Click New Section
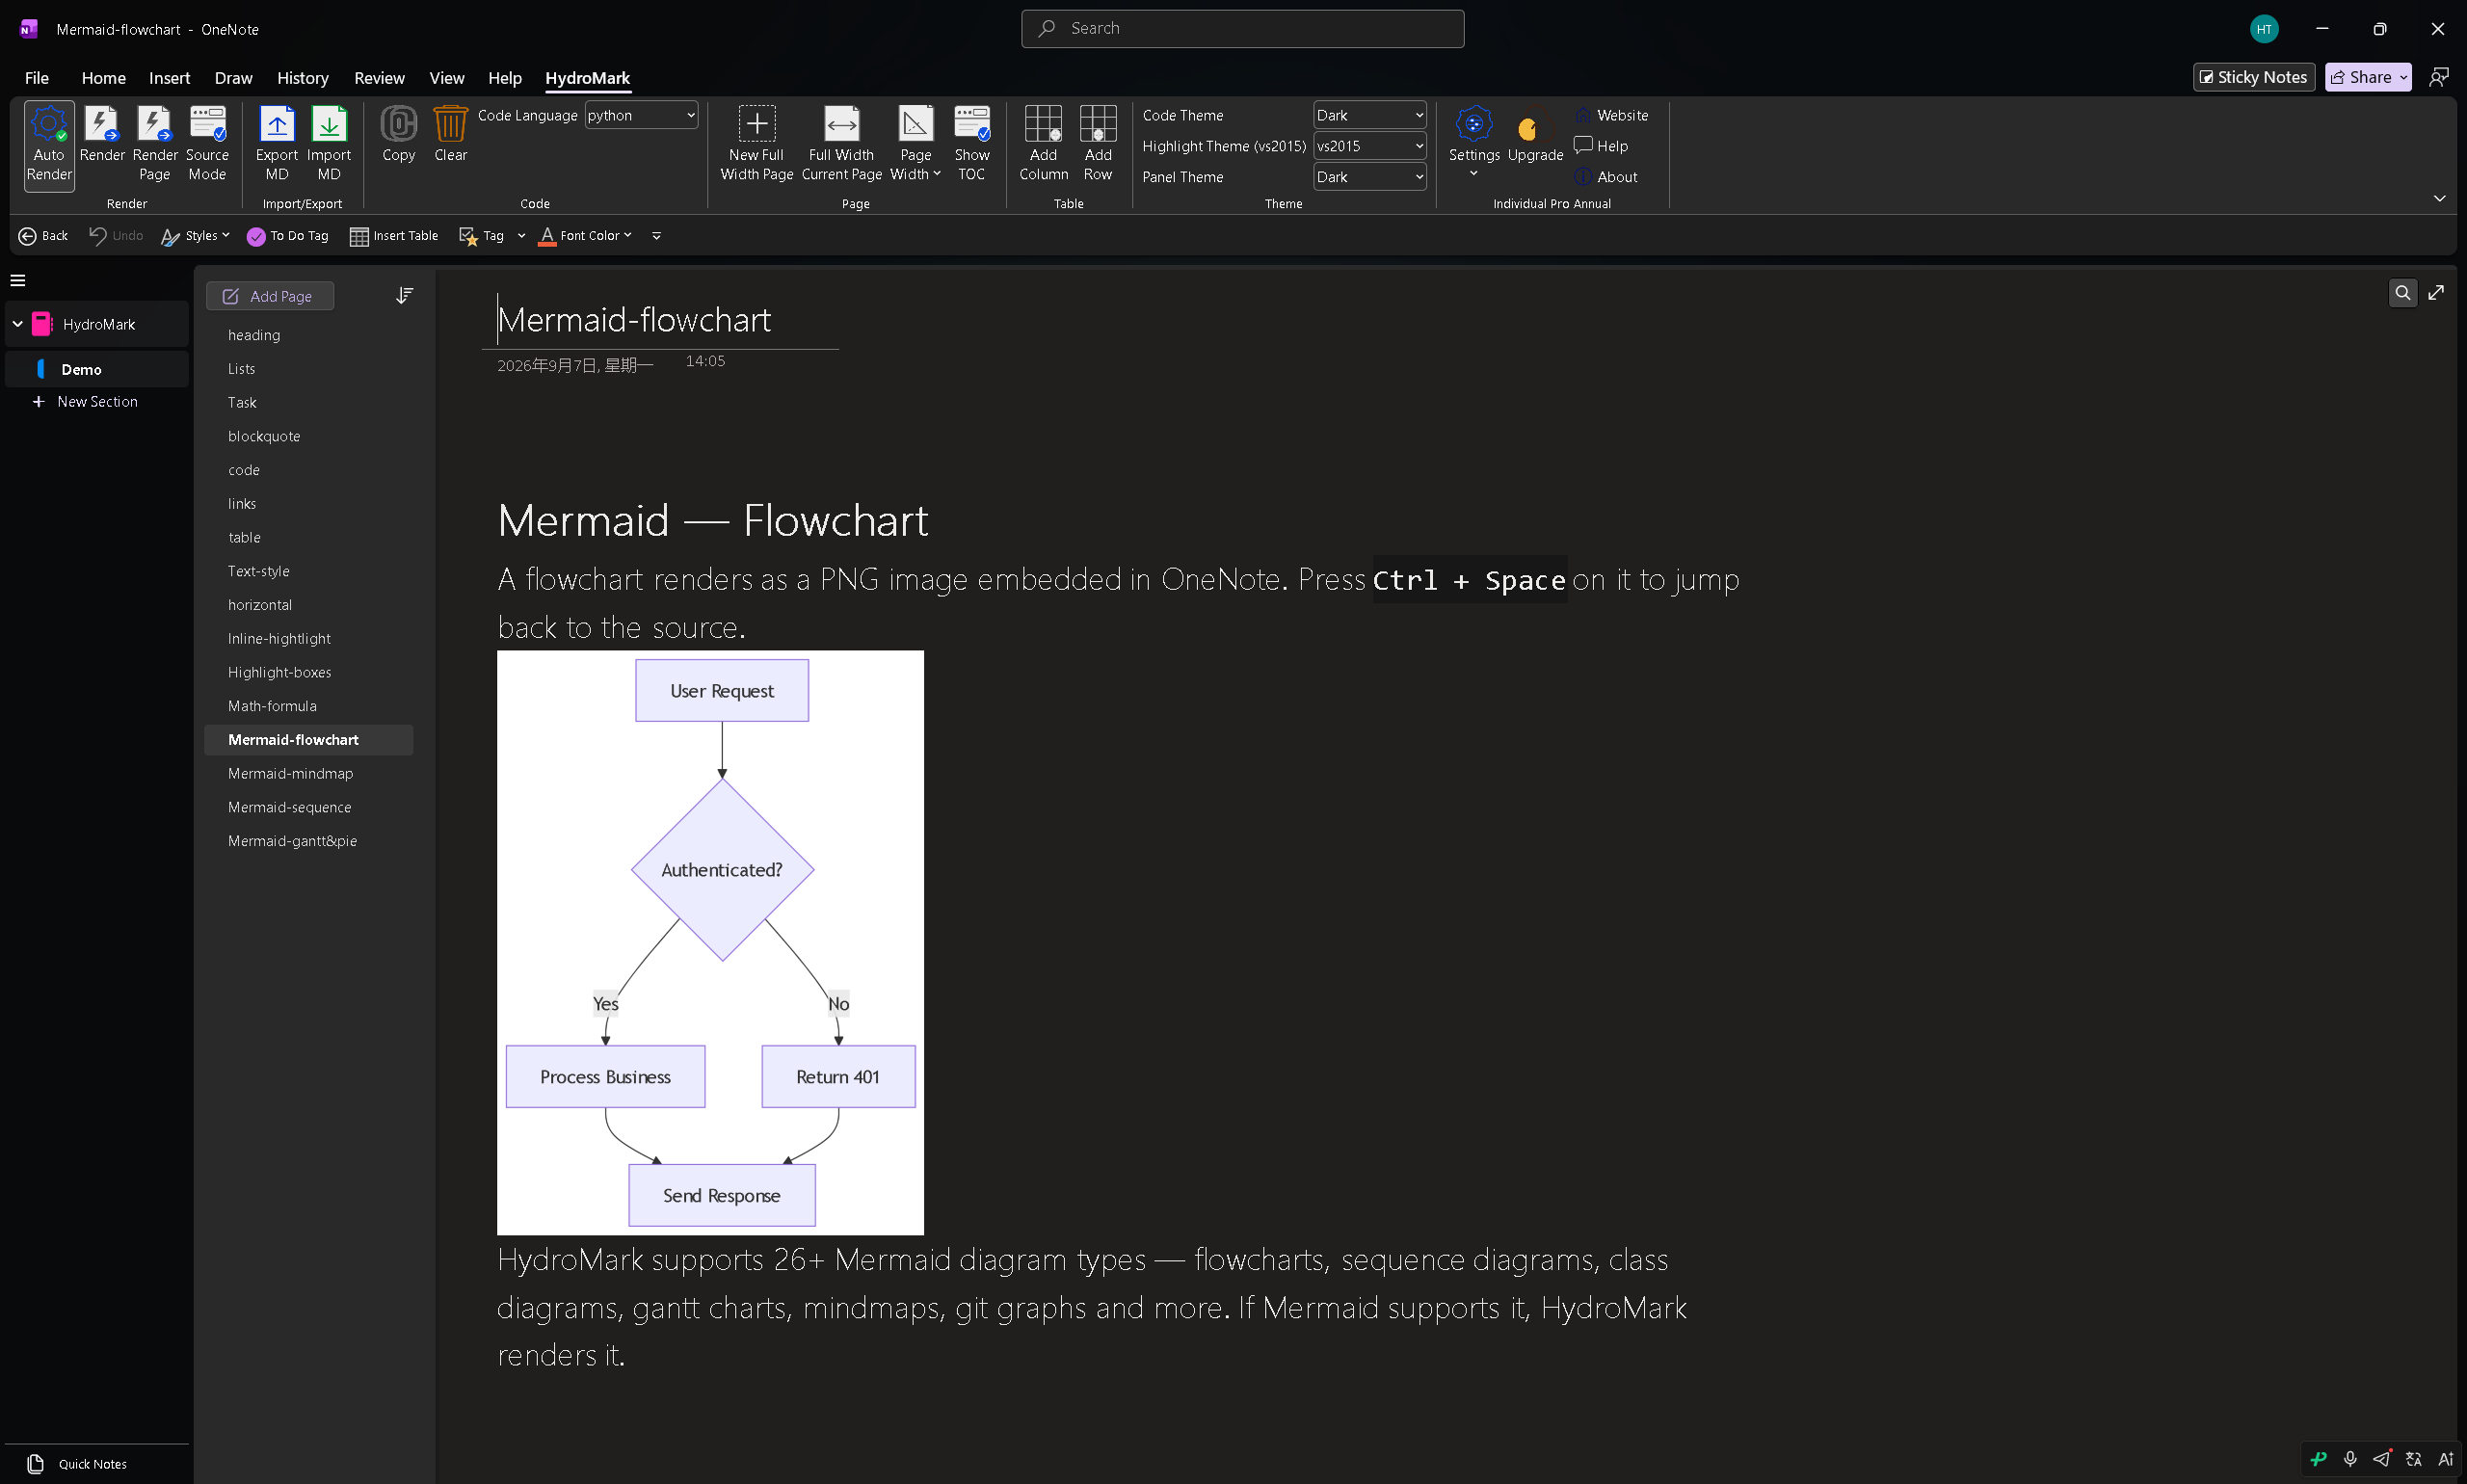 (85, 401)
